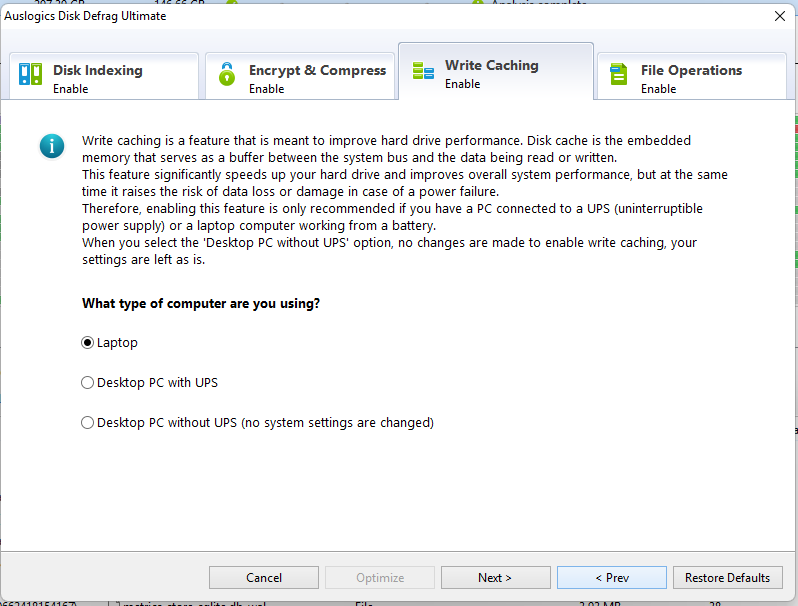Click the Optimize button
Screen dimensions: 798x606
click(380, 577)
